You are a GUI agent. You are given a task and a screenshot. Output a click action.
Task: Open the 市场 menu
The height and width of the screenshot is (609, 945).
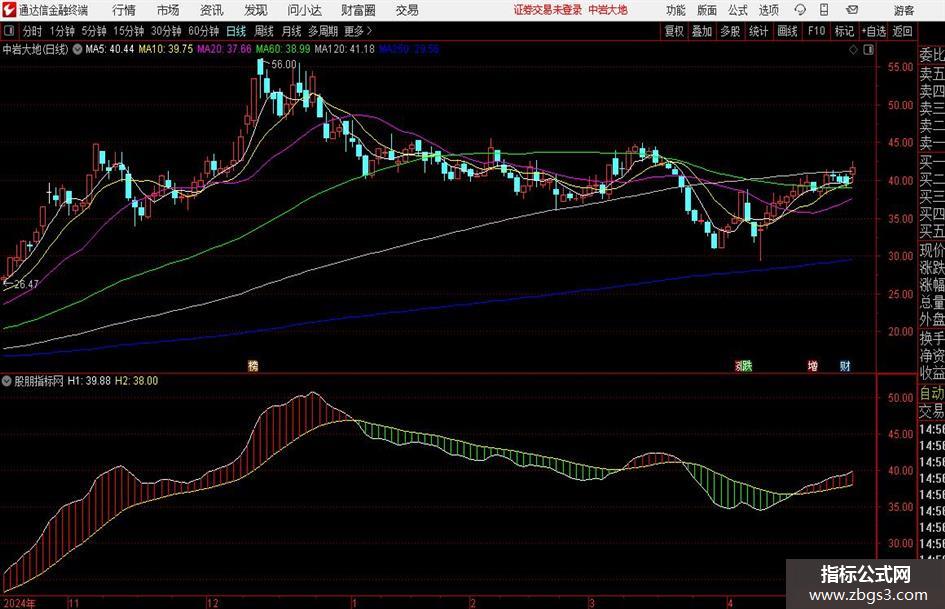(168, 10)
